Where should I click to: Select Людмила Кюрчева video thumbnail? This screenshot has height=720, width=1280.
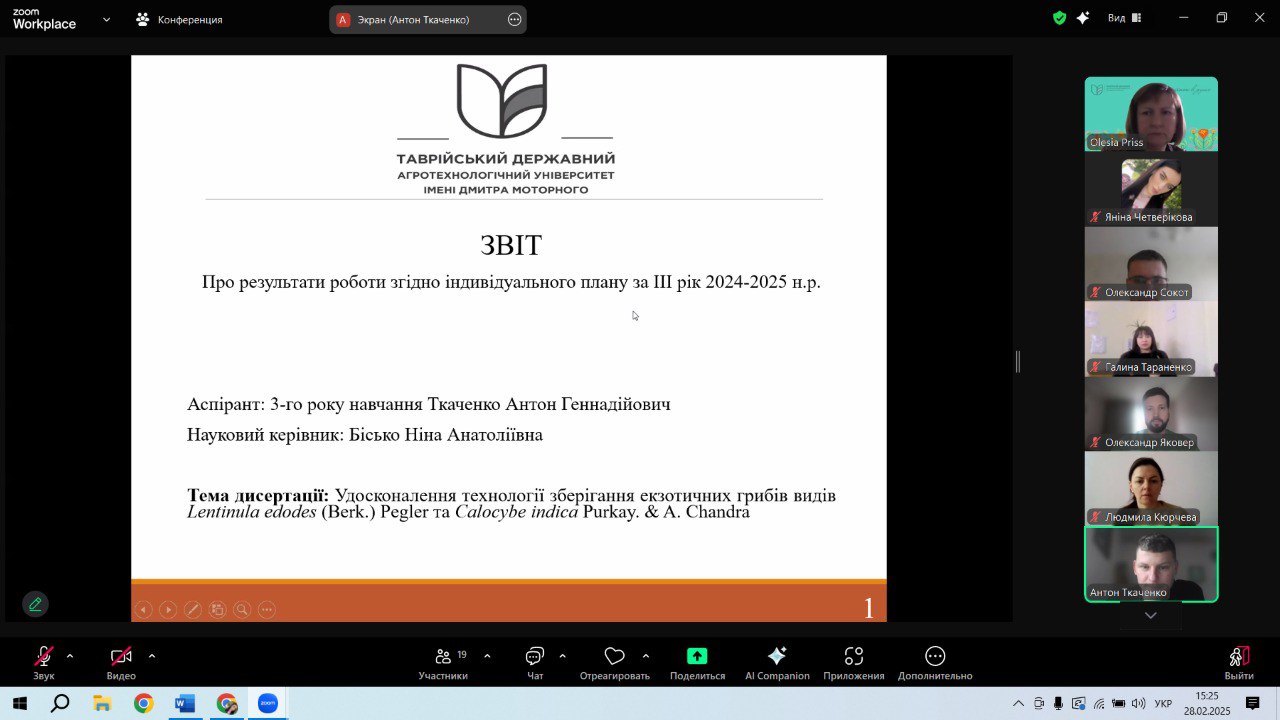click(1151, 489)
